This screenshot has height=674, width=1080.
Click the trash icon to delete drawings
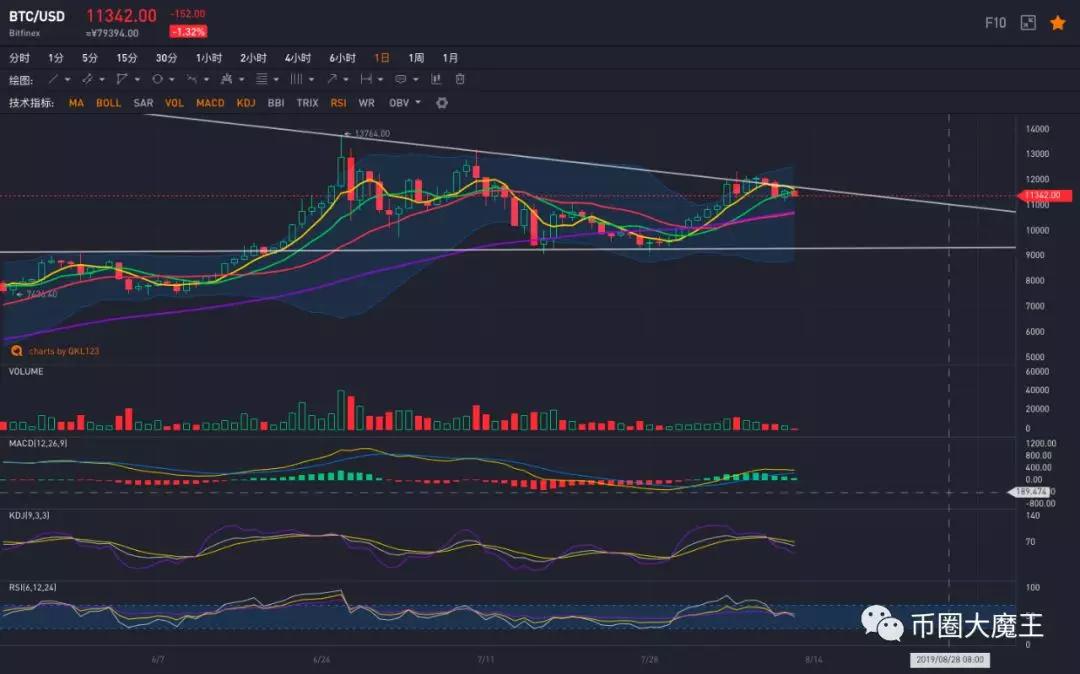coord(460,80)
